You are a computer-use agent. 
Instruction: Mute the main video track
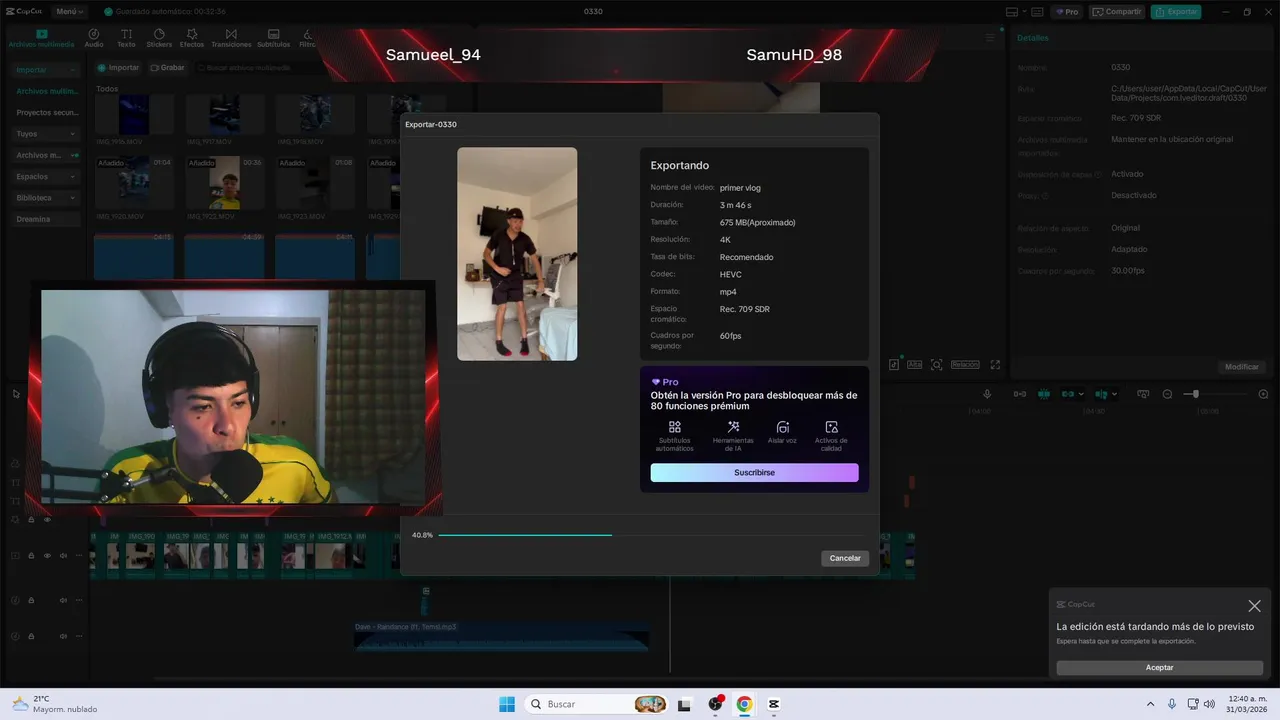[62, 556]
